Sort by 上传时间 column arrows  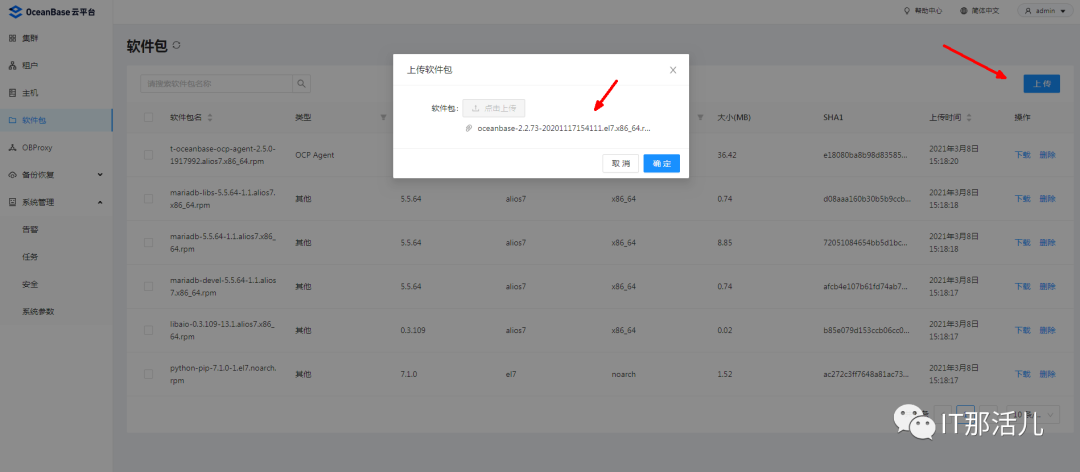coord(969,118)
